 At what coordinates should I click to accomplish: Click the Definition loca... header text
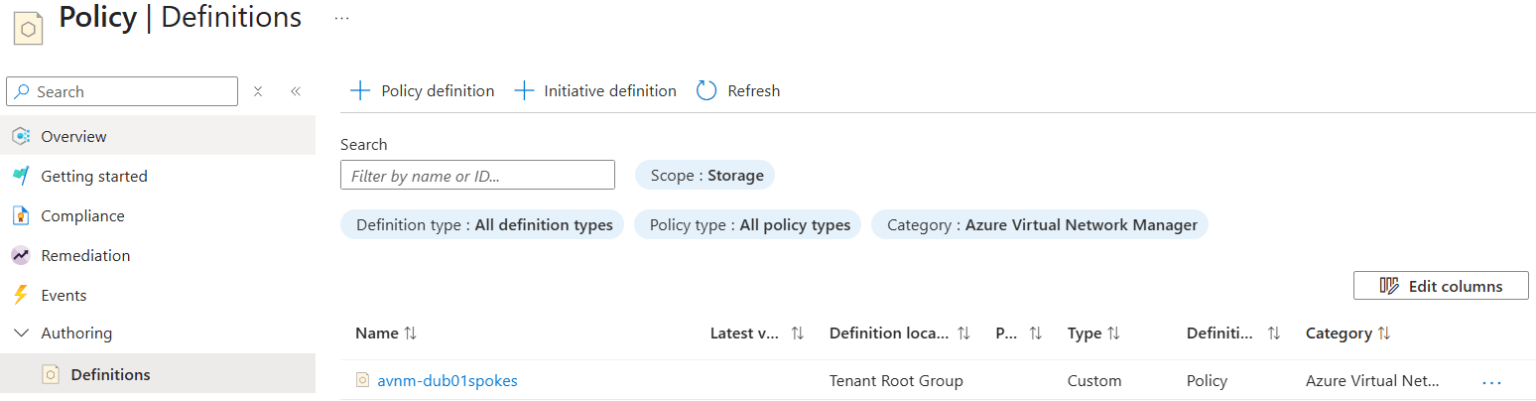(x=889, y=333)
